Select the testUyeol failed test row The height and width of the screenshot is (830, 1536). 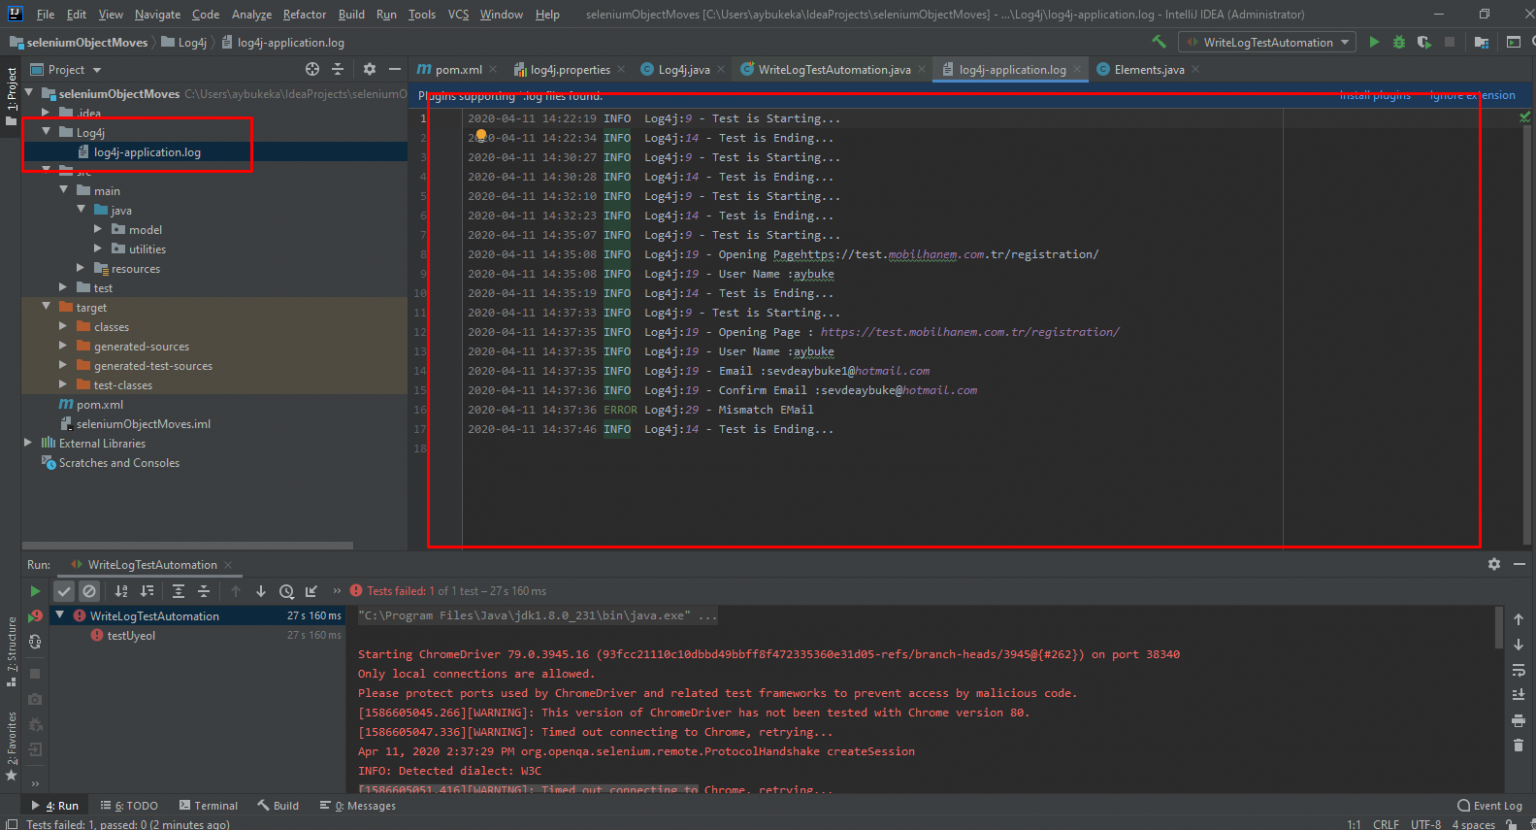[198, 635]
